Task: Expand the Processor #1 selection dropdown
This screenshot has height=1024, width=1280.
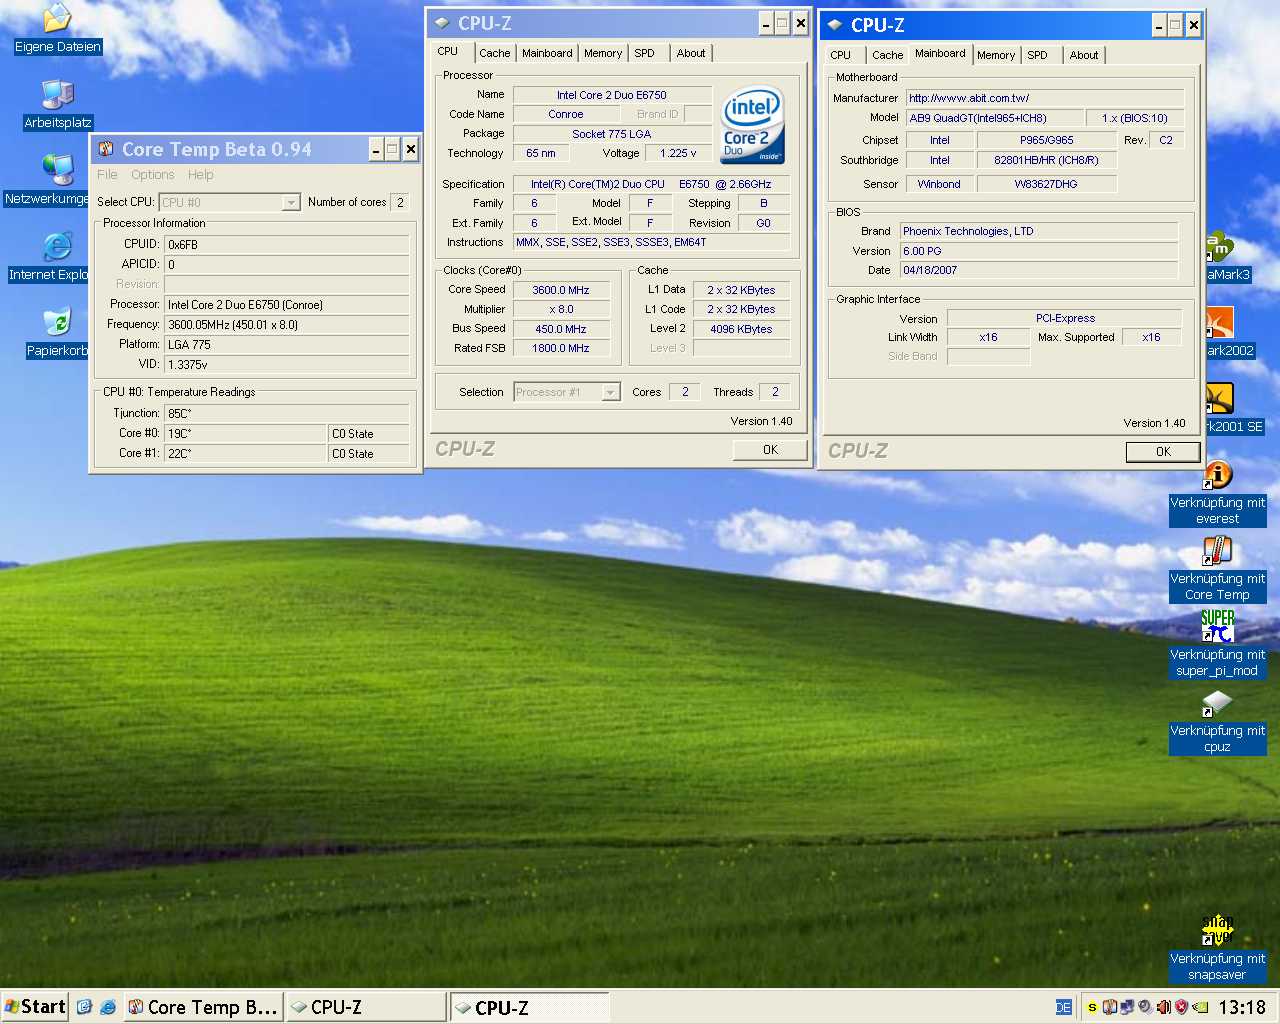Action: tap(610, 392)
